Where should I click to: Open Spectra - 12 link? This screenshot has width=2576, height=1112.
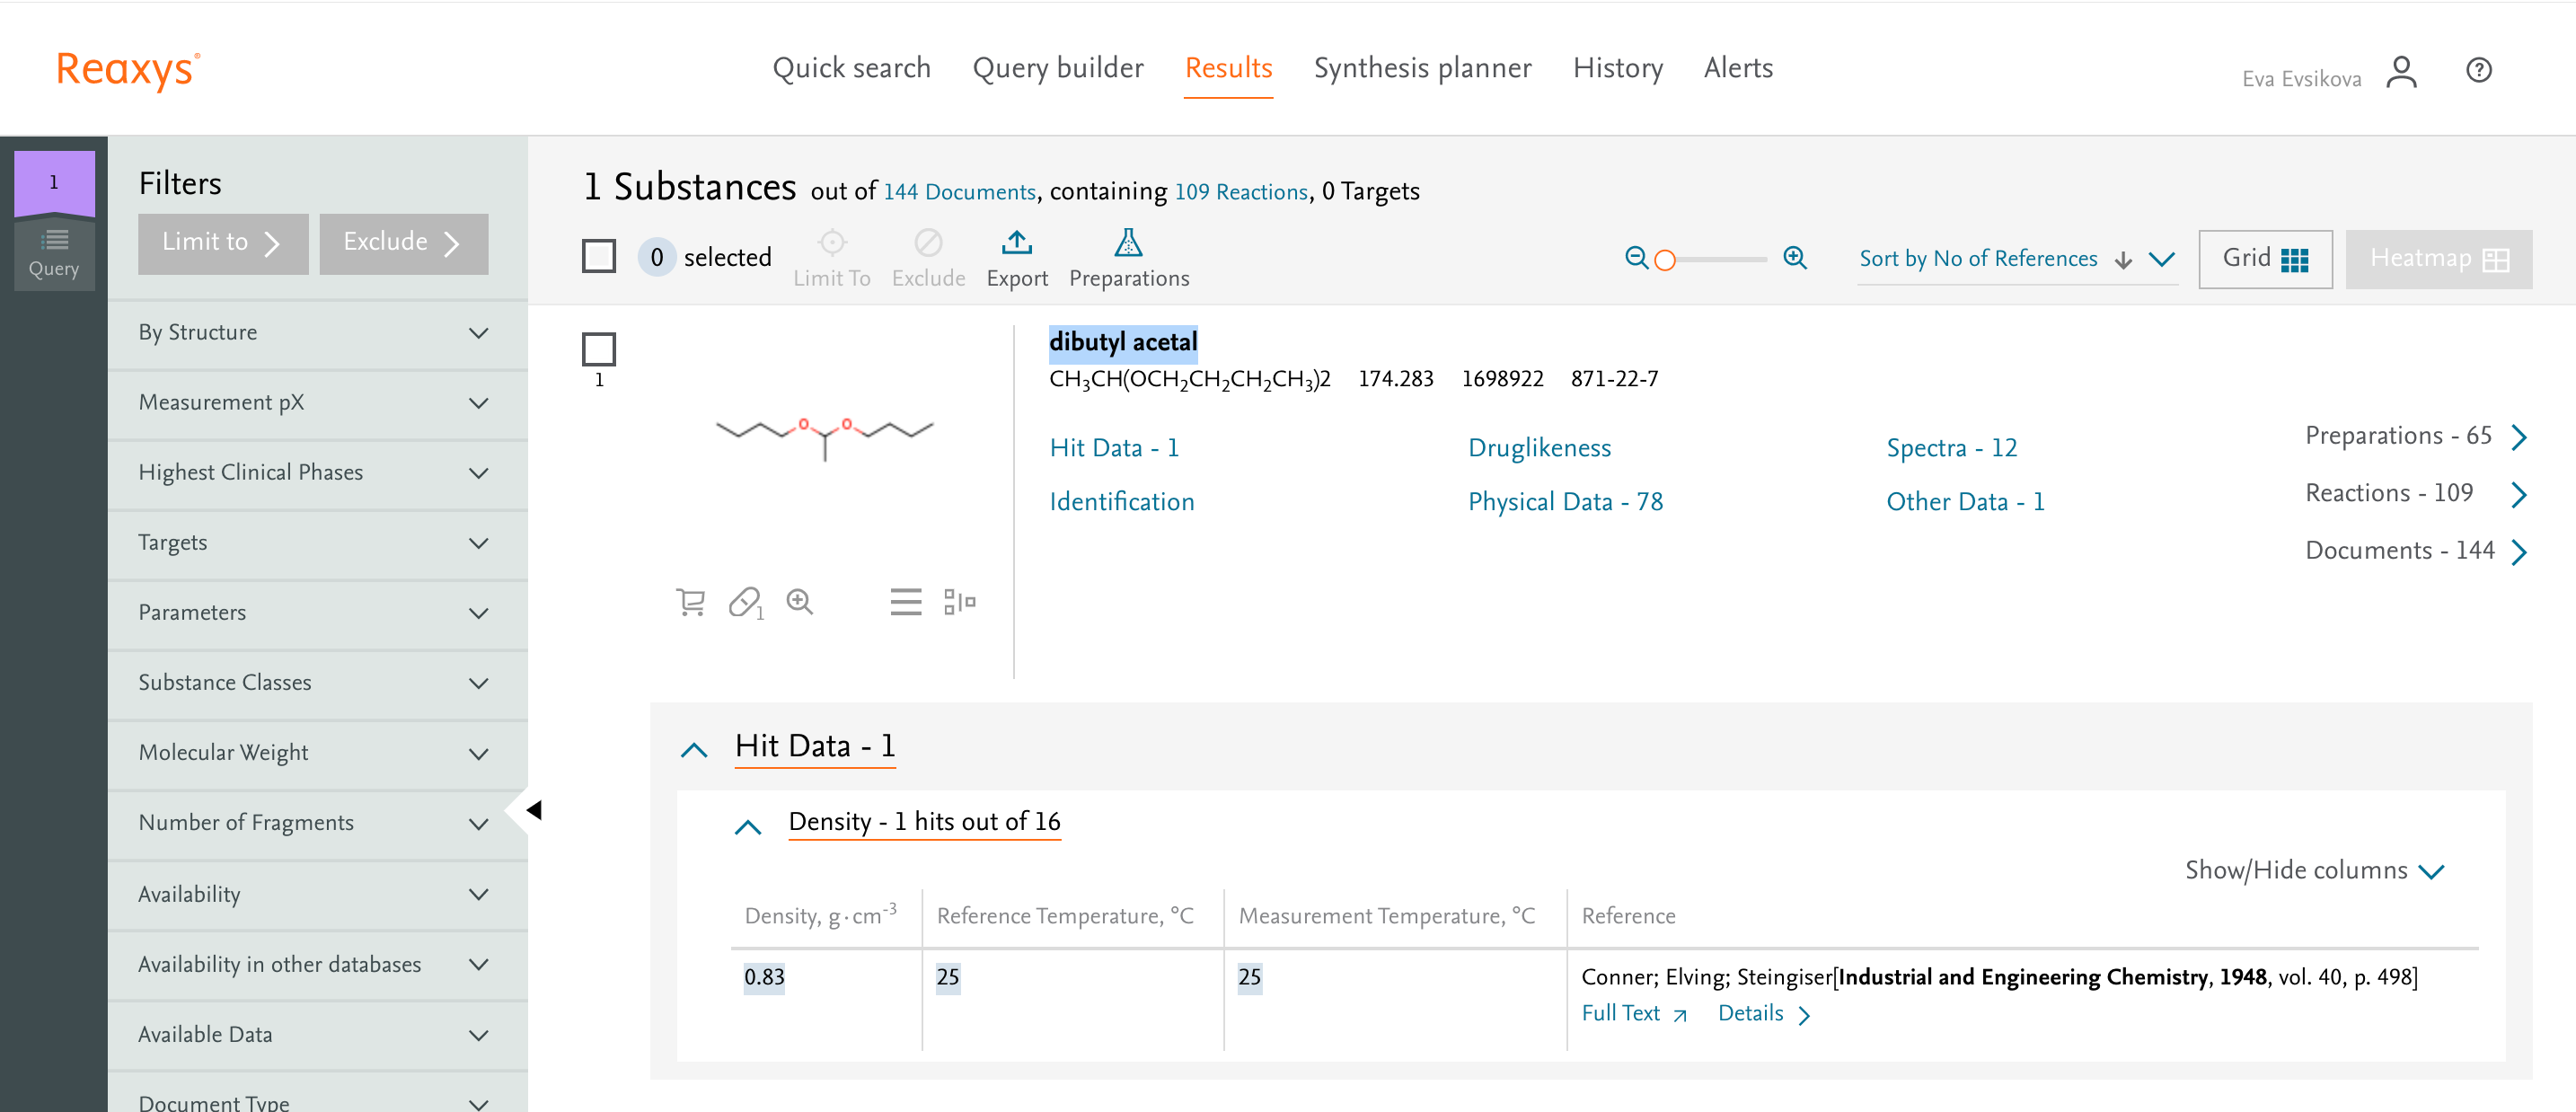point(1951,448)
